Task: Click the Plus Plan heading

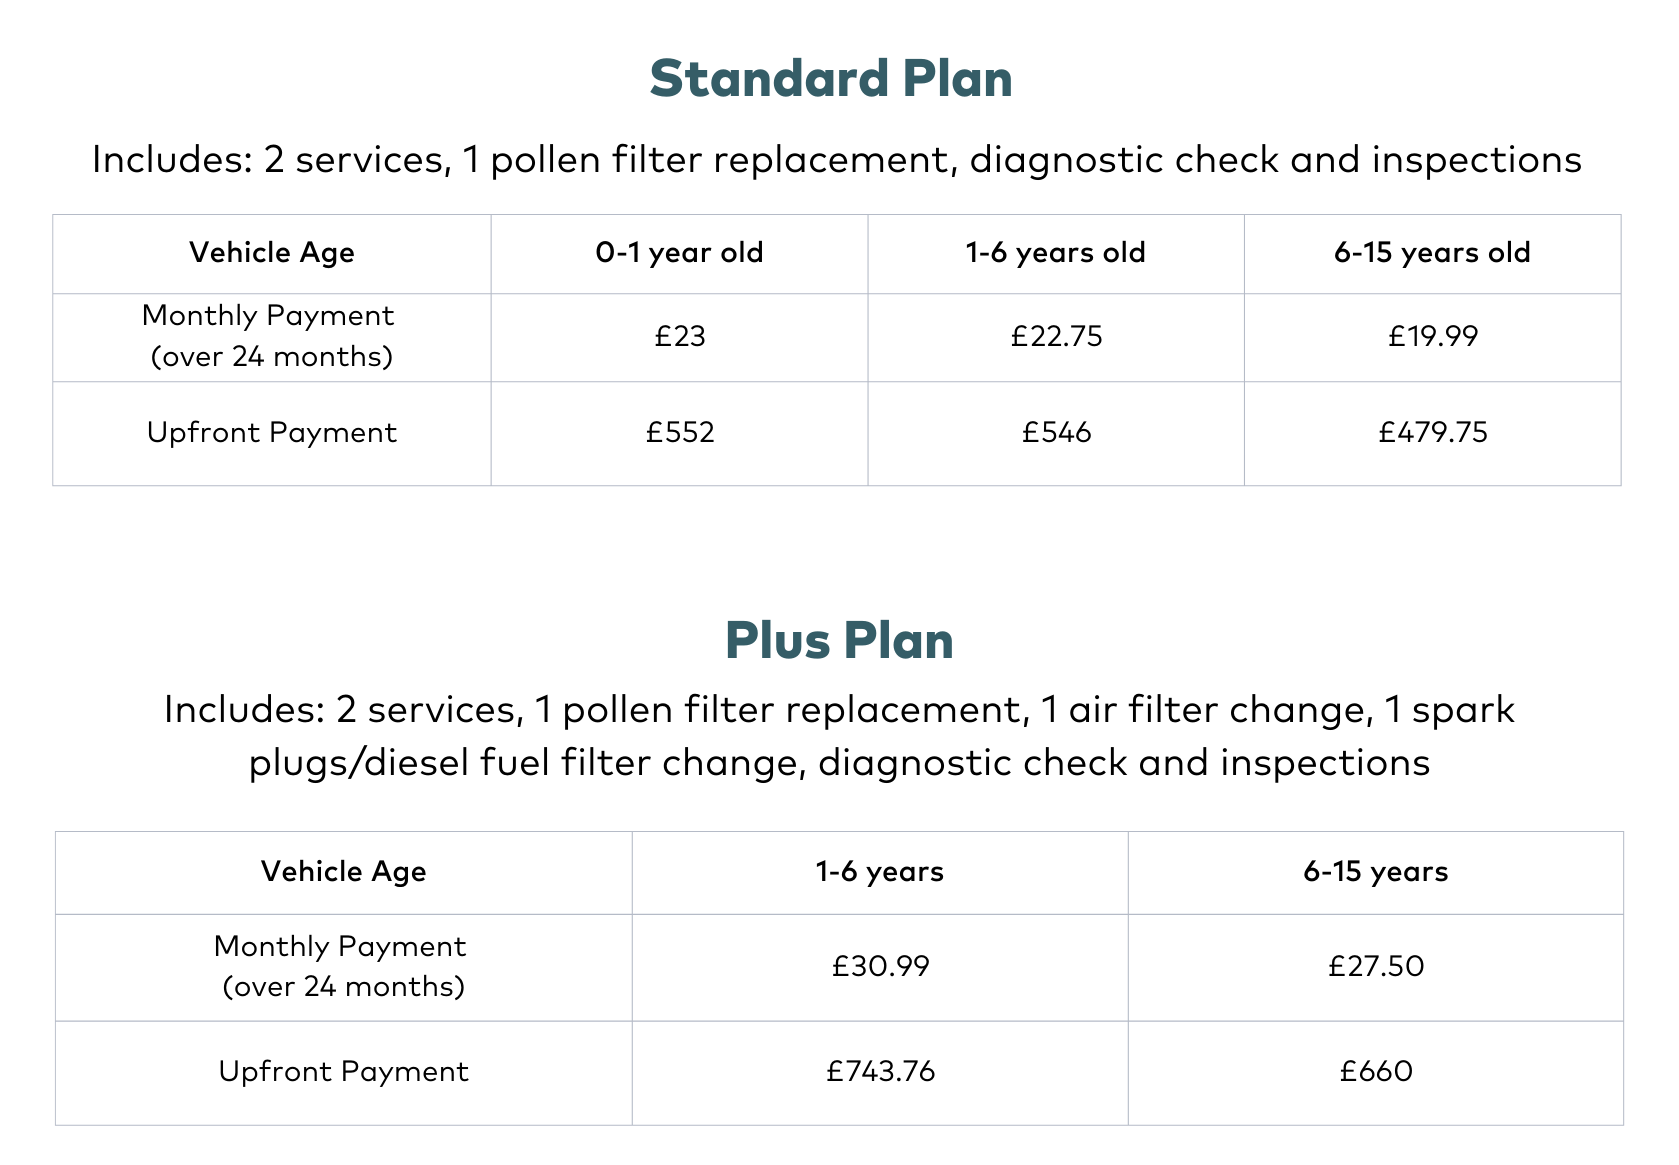Action: pyautogui.click(x=838, y=641)
